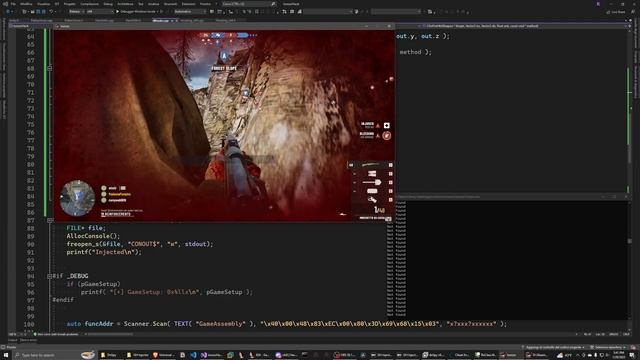The image size is (640, 360).
Task: Click Seleziona repository in status bar
Action: coord(608,347)
